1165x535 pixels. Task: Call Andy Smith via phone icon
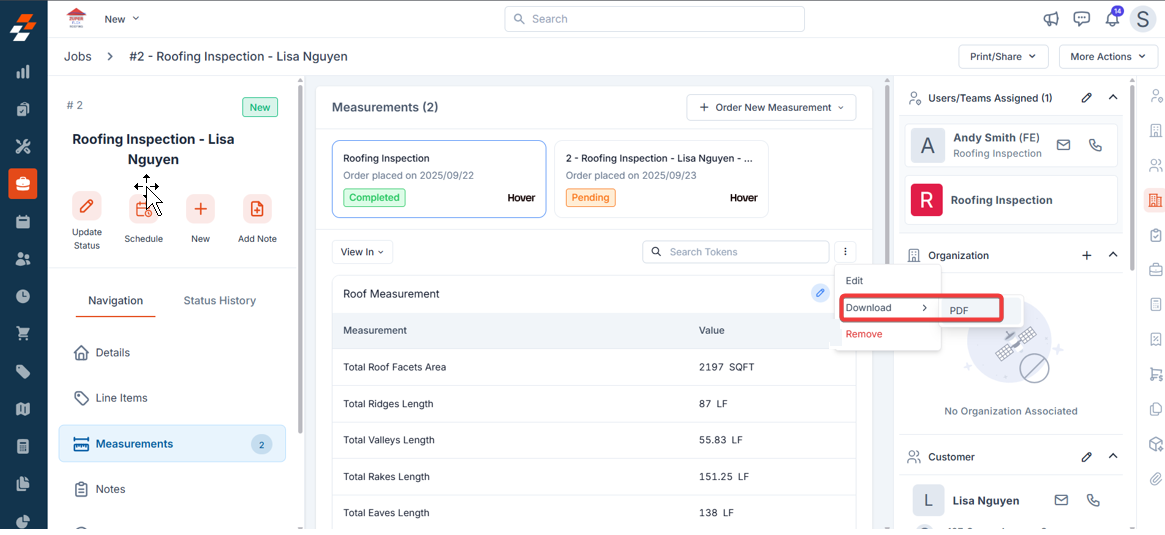(x=1095, y=145)
